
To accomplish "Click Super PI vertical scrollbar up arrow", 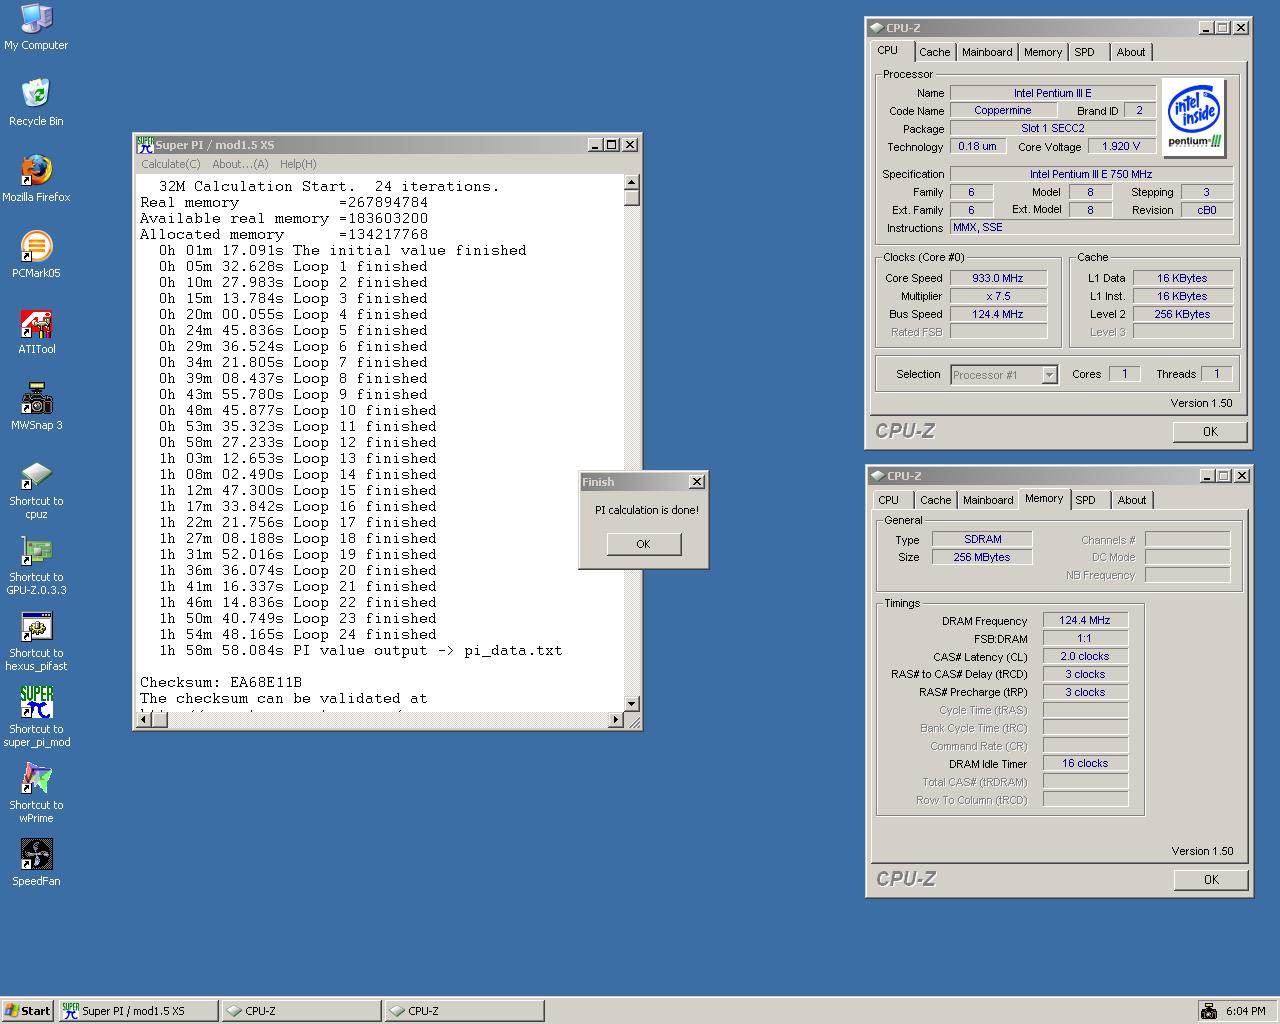I will (631, 182).
